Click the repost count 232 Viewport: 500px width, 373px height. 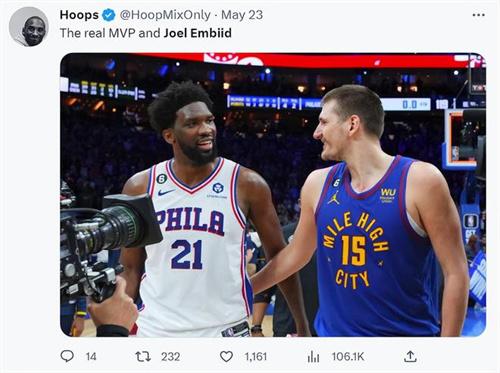170,357
